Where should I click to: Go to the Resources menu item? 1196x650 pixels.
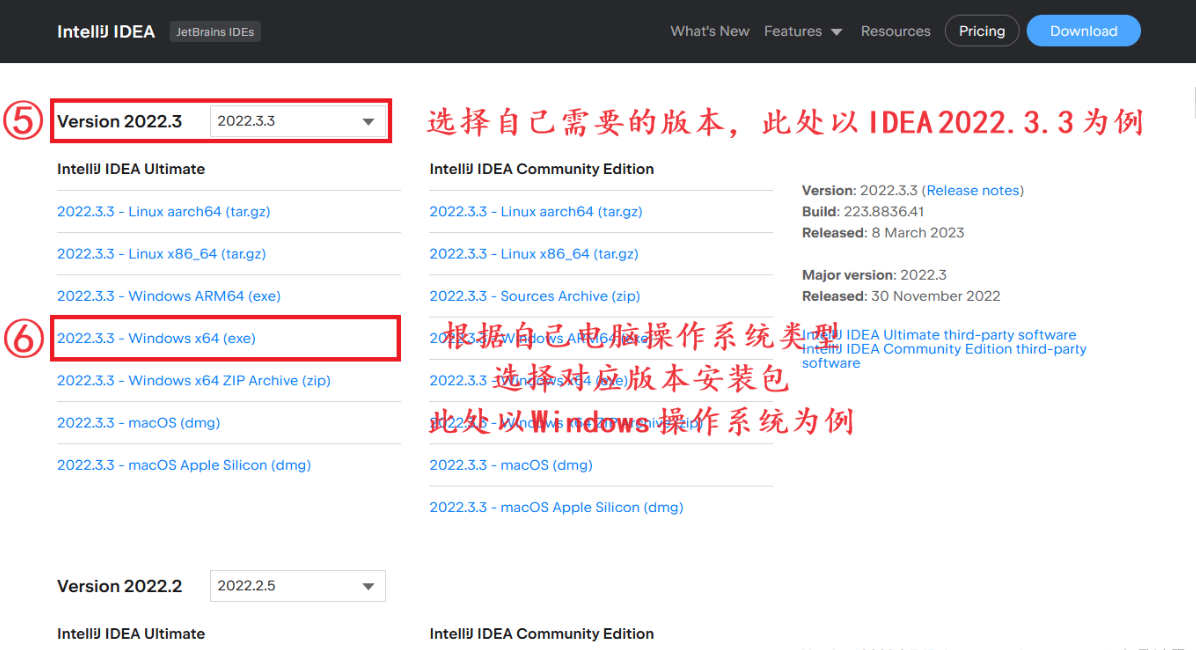(895, 31)
